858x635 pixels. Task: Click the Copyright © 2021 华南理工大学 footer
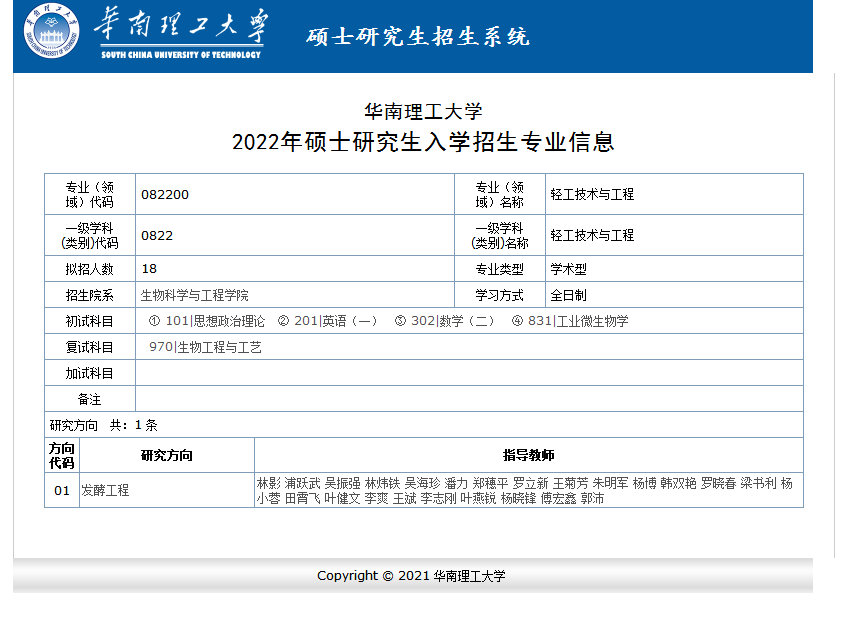[411, 576]
